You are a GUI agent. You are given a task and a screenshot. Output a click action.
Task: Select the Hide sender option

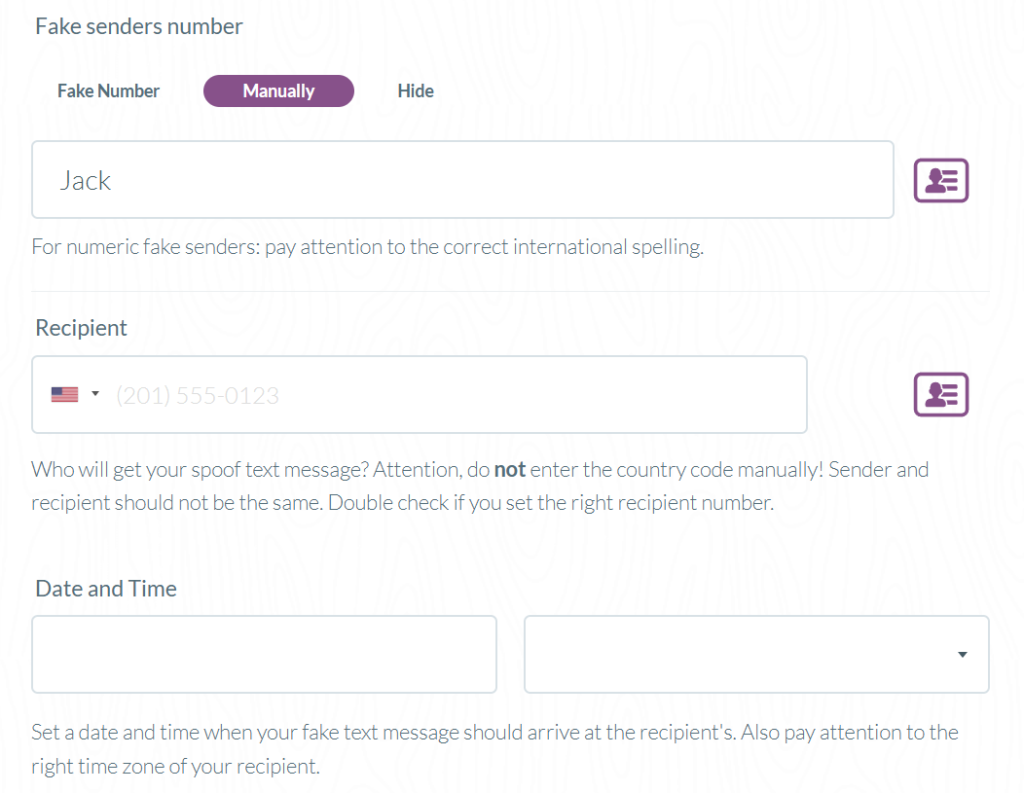[x=415, y=91]
